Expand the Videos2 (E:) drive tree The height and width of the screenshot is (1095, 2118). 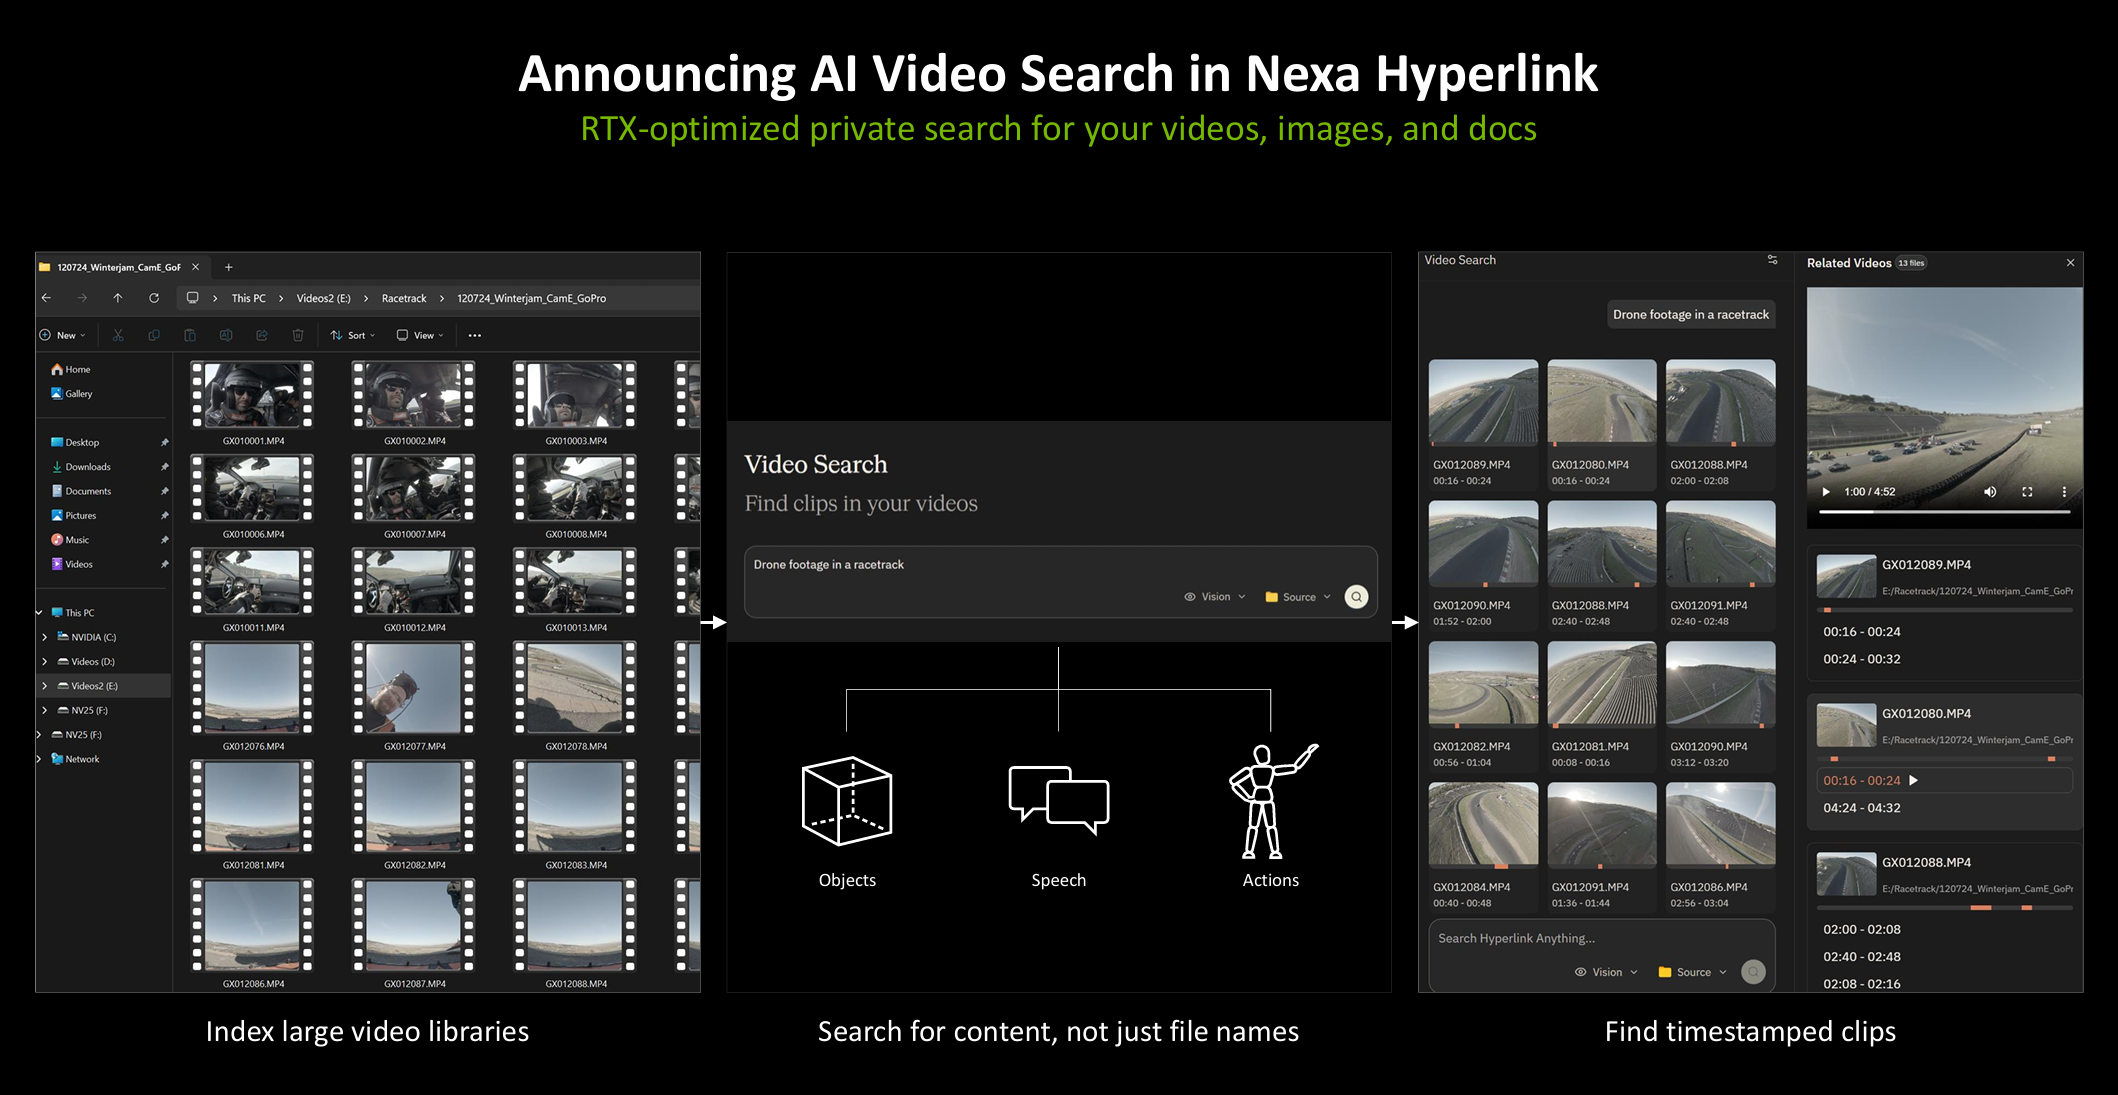(45, 686)
